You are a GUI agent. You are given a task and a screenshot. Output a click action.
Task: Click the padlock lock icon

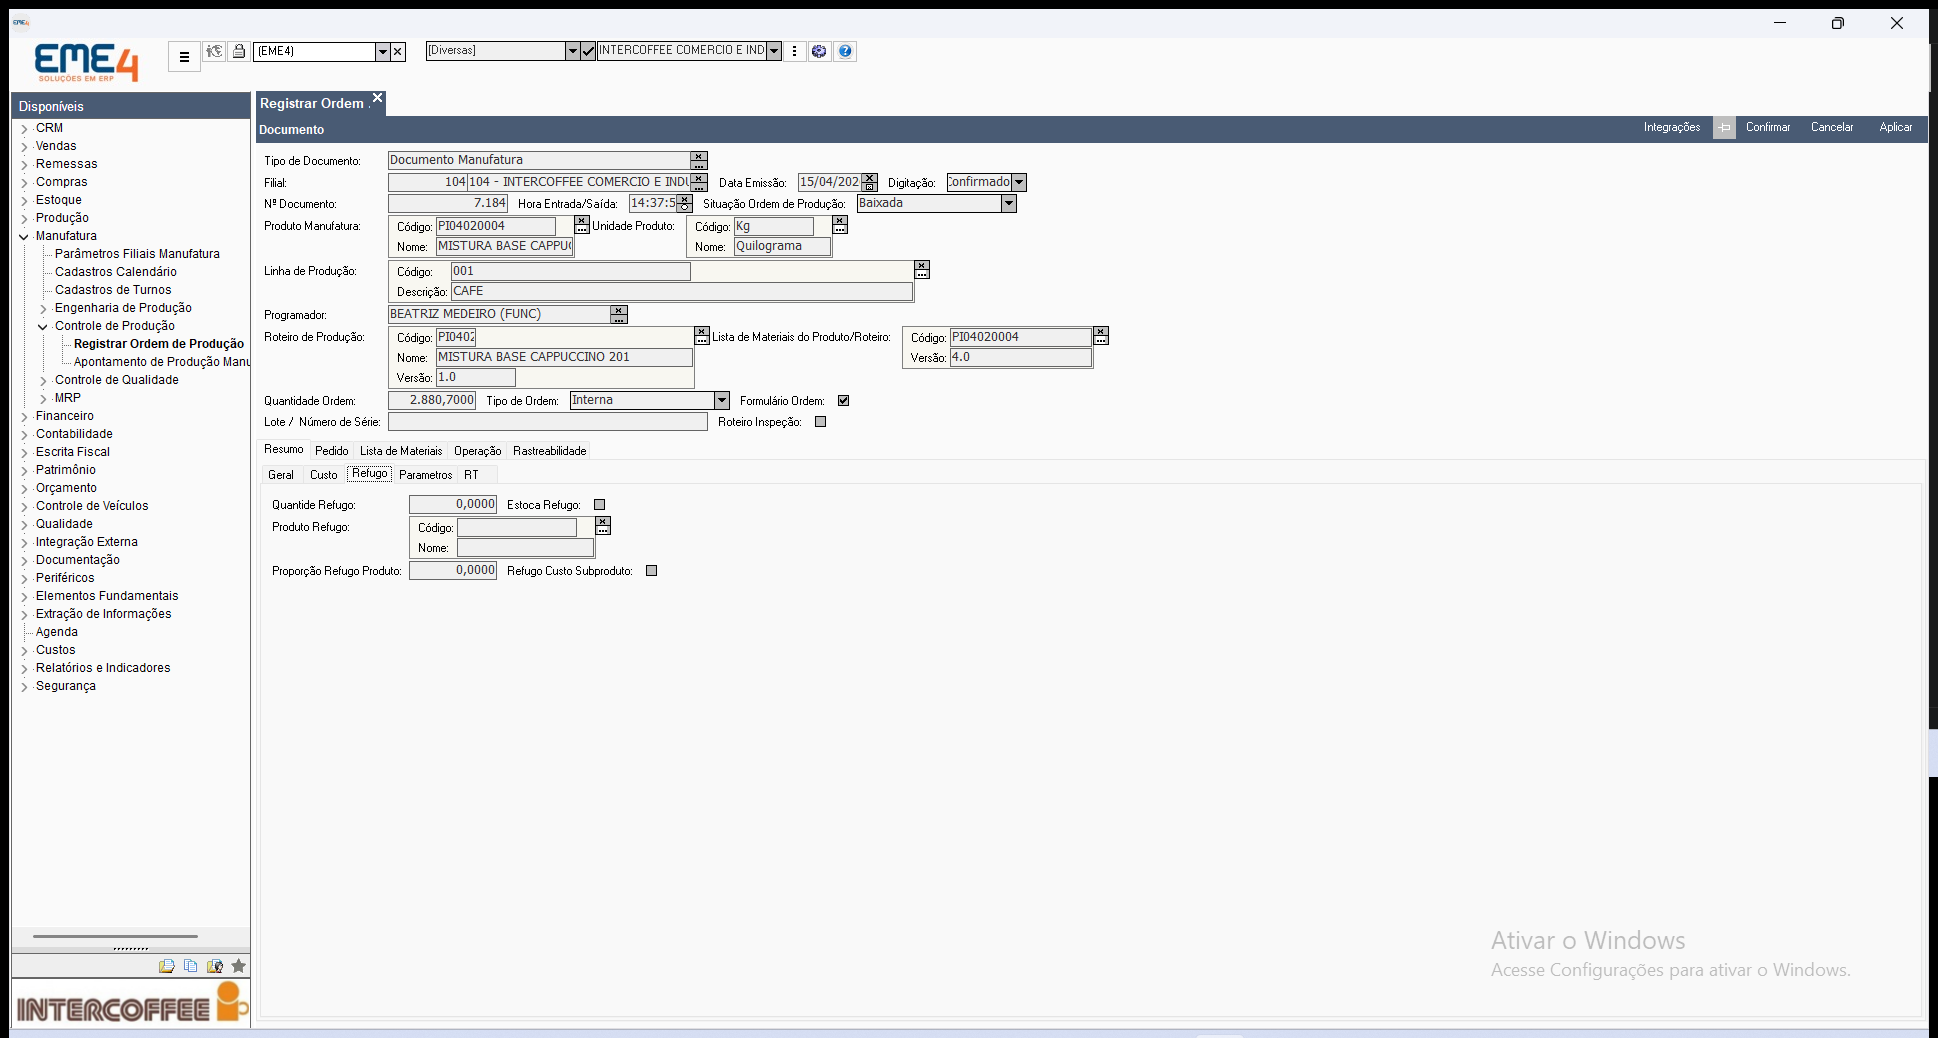(x=239, y=51)
